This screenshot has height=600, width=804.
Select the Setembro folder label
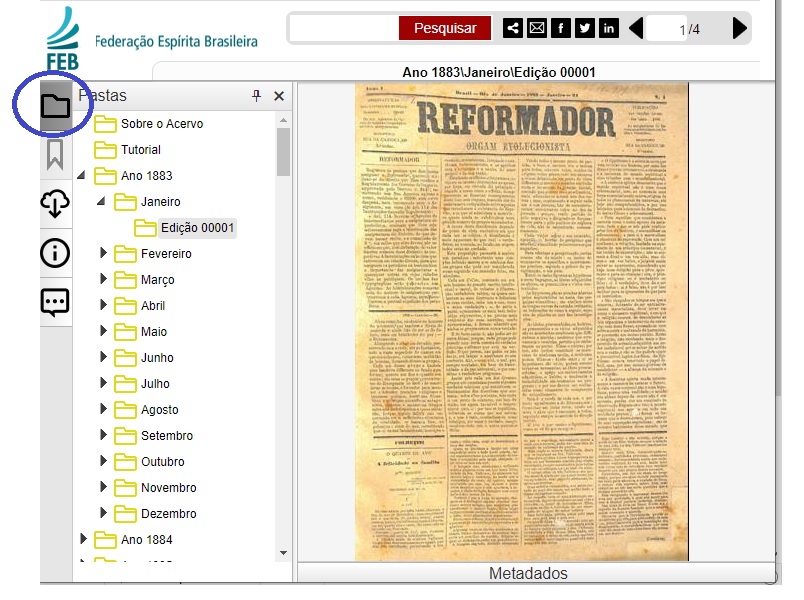coord(167,436)
